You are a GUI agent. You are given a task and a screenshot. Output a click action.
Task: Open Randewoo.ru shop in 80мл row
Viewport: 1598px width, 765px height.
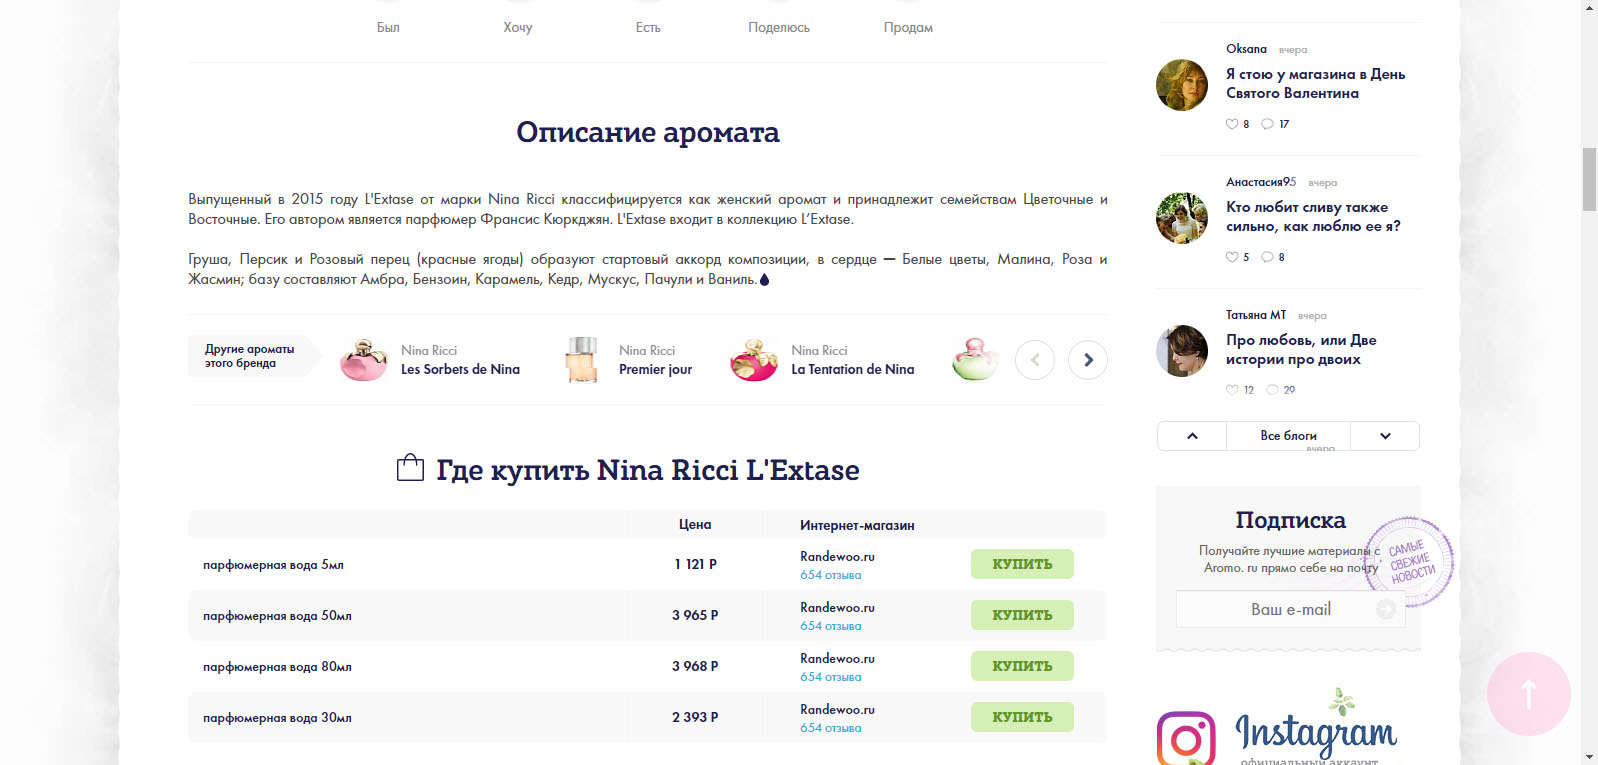point(837,659)
